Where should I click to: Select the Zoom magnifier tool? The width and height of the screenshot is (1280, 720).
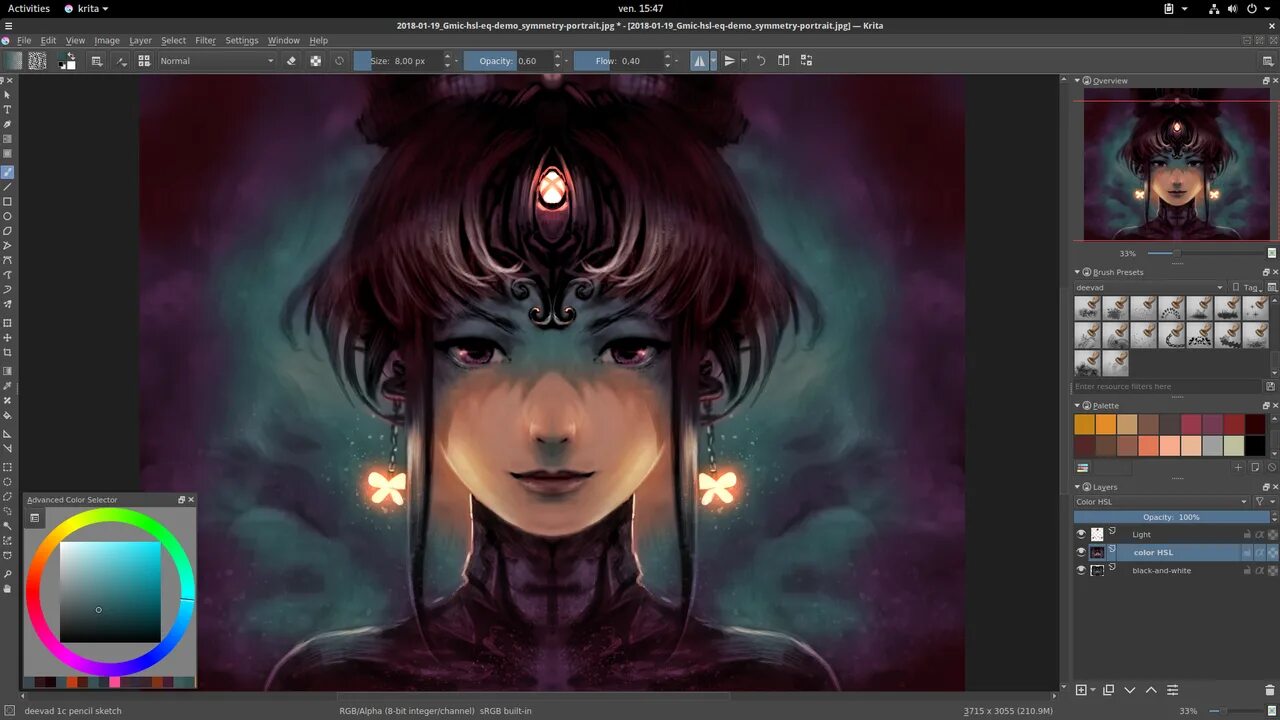pos(7,574)
